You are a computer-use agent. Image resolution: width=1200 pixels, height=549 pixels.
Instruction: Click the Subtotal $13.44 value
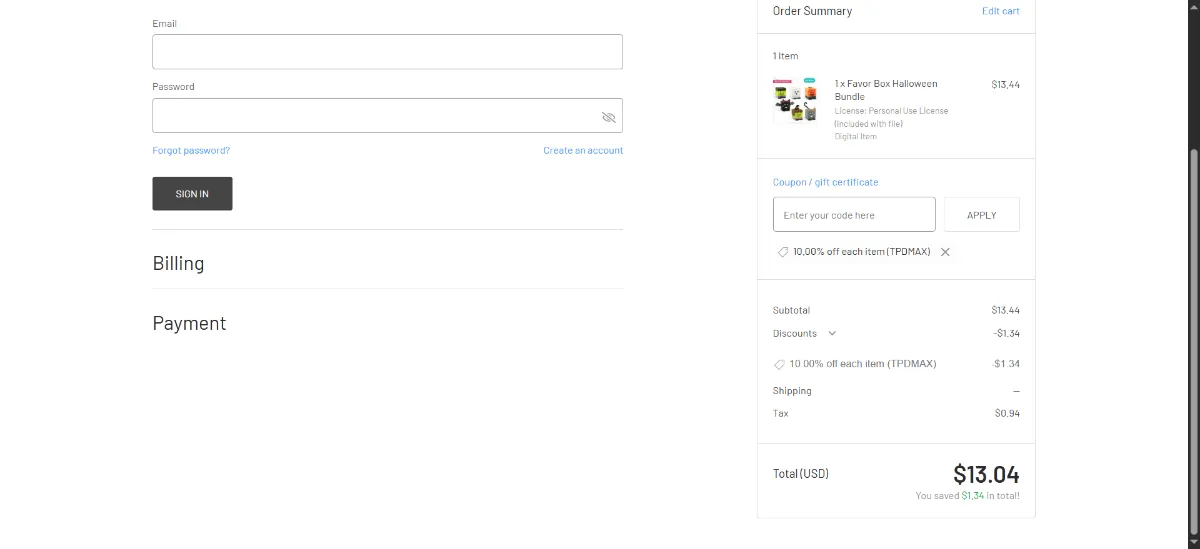click(x=1005, y=311)
